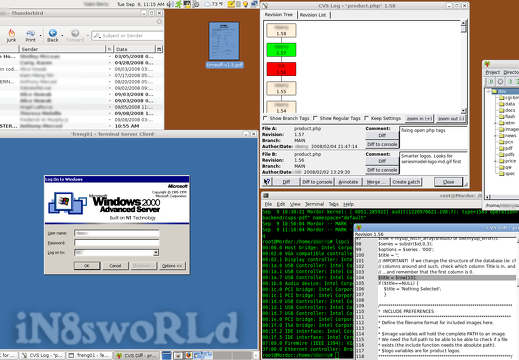Click the Back arrow icon in Thunderbird
Viewport: 519px width, 360px height.
pyautogui.click(x=53, y=33)
